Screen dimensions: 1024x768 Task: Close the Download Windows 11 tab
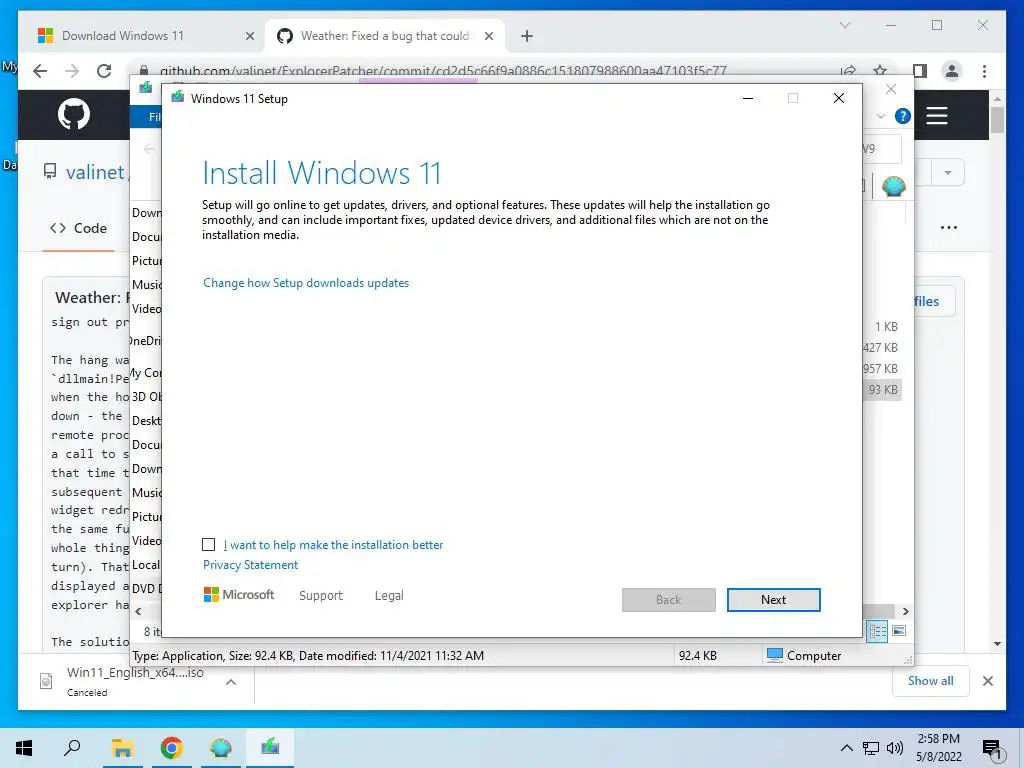coord(249,36)
